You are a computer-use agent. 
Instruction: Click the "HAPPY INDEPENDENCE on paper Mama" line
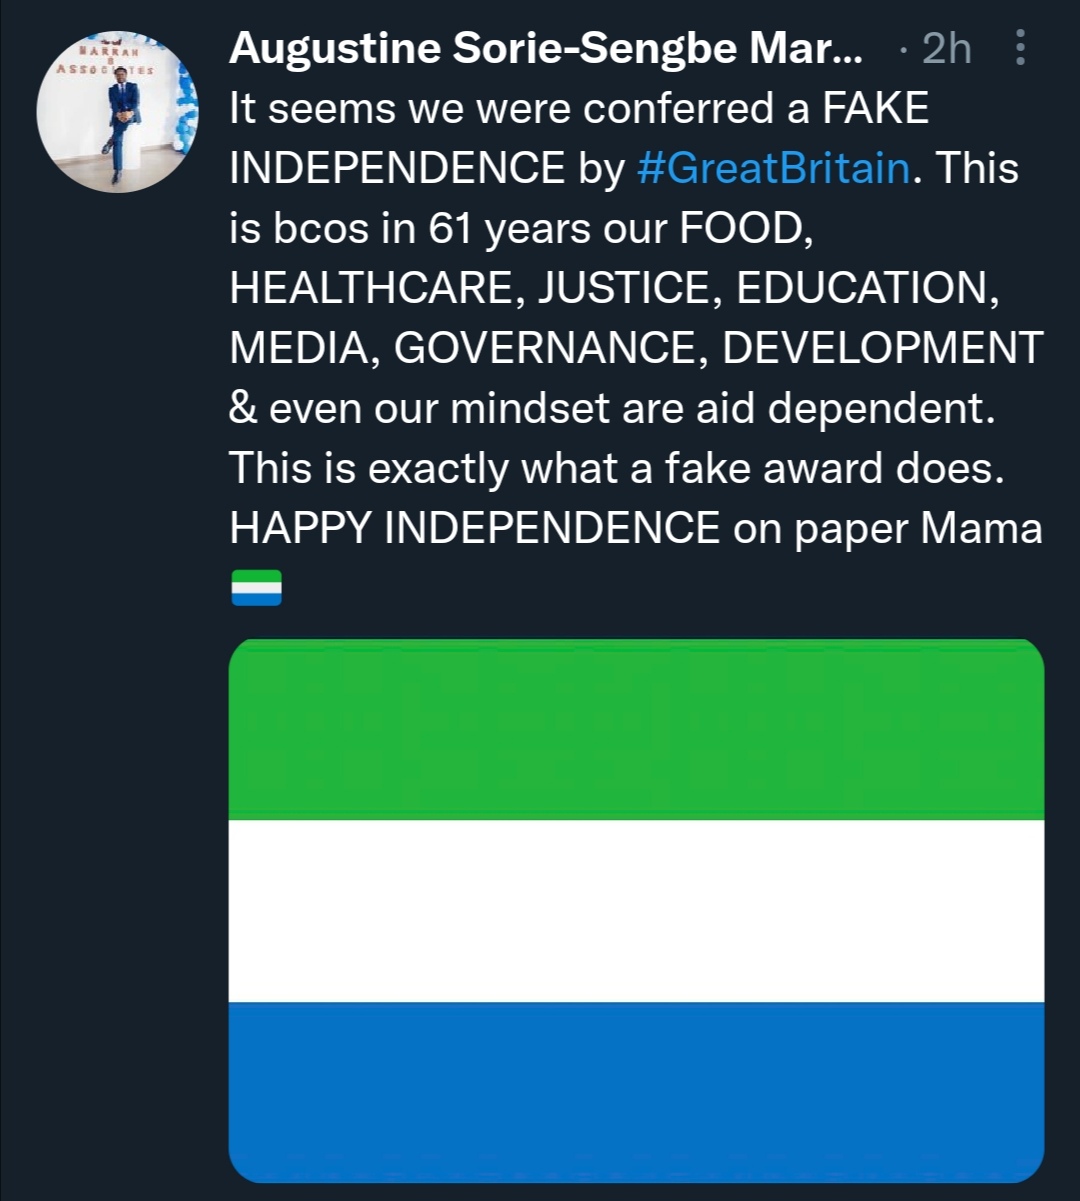click(636, 528)
